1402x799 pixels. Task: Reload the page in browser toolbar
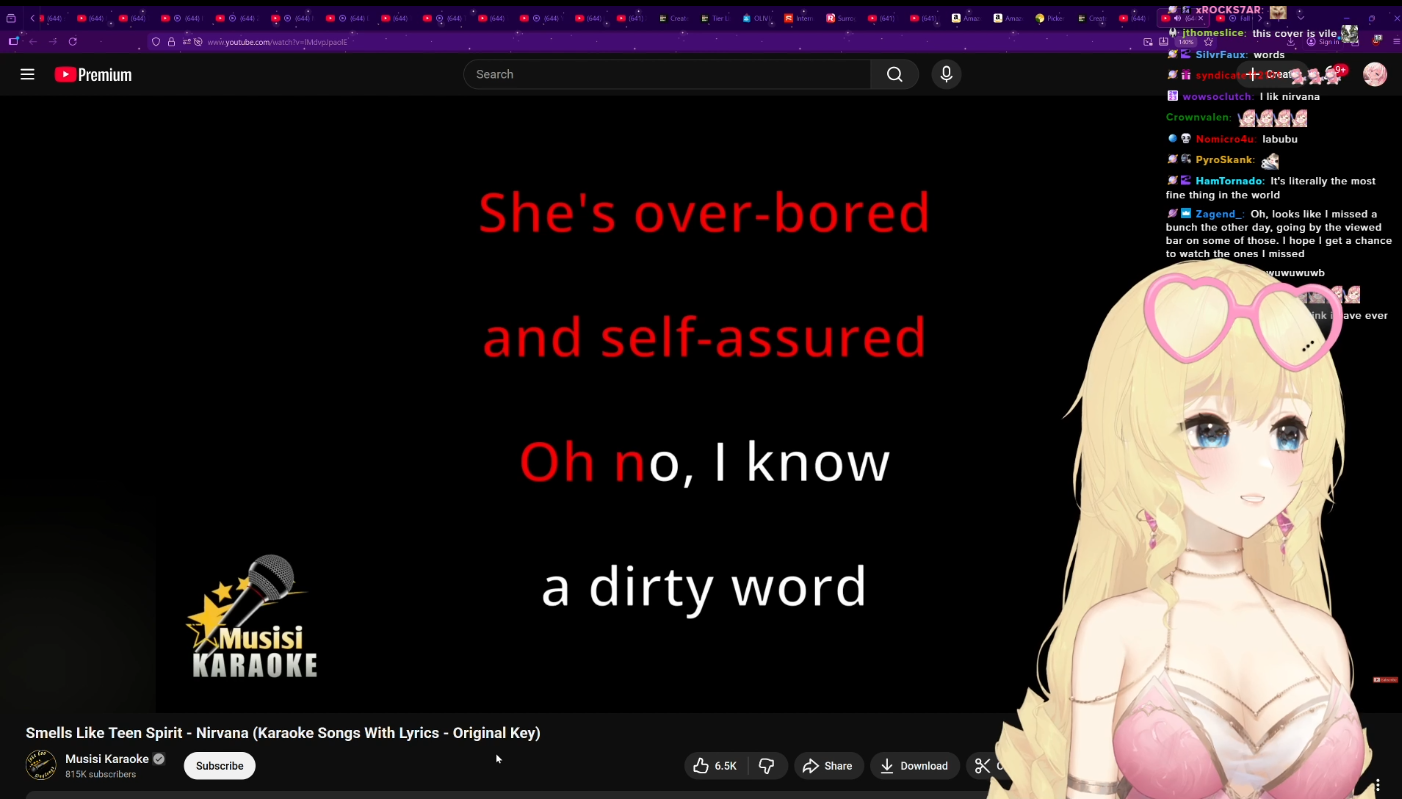click(x=73, y=42)
